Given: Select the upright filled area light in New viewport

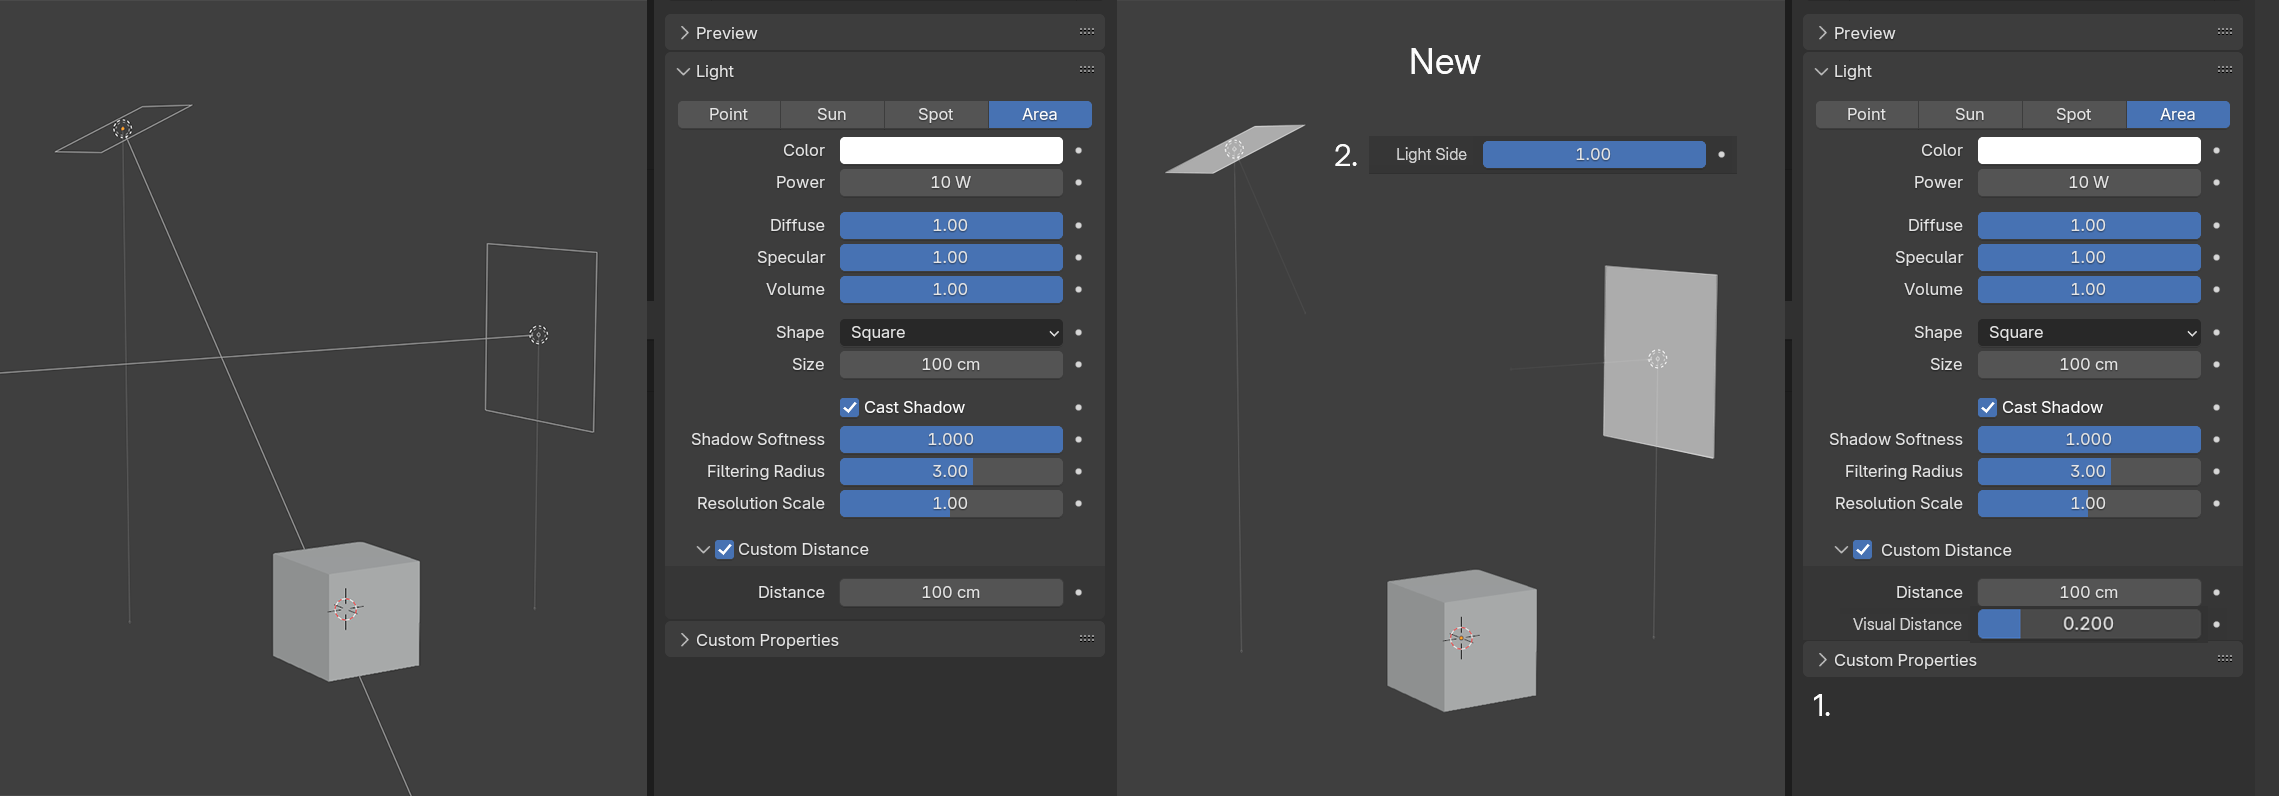Looking at the screenshot, I should [1659, 361].
